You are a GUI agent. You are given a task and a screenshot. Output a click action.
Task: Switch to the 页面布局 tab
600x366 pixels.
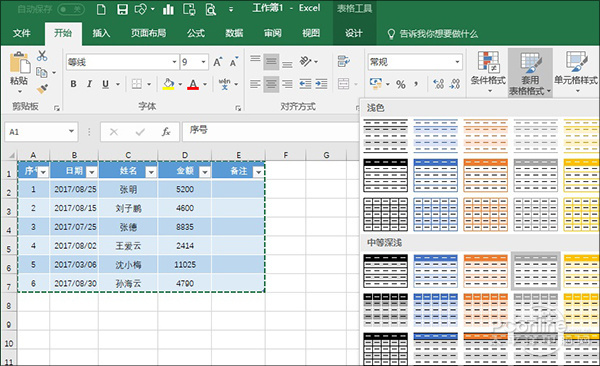148,33
